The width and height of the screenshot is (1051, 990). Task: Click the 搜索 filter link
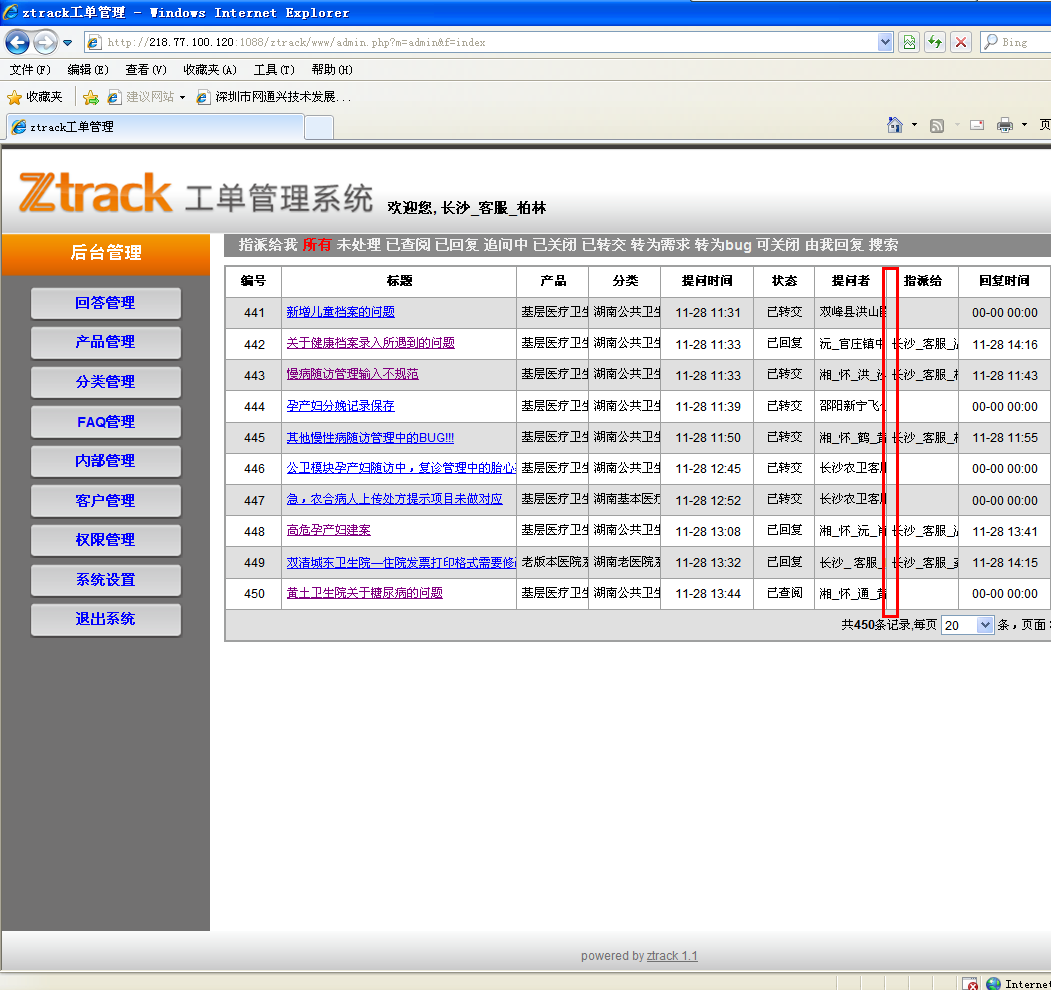[x=883, y=245]
